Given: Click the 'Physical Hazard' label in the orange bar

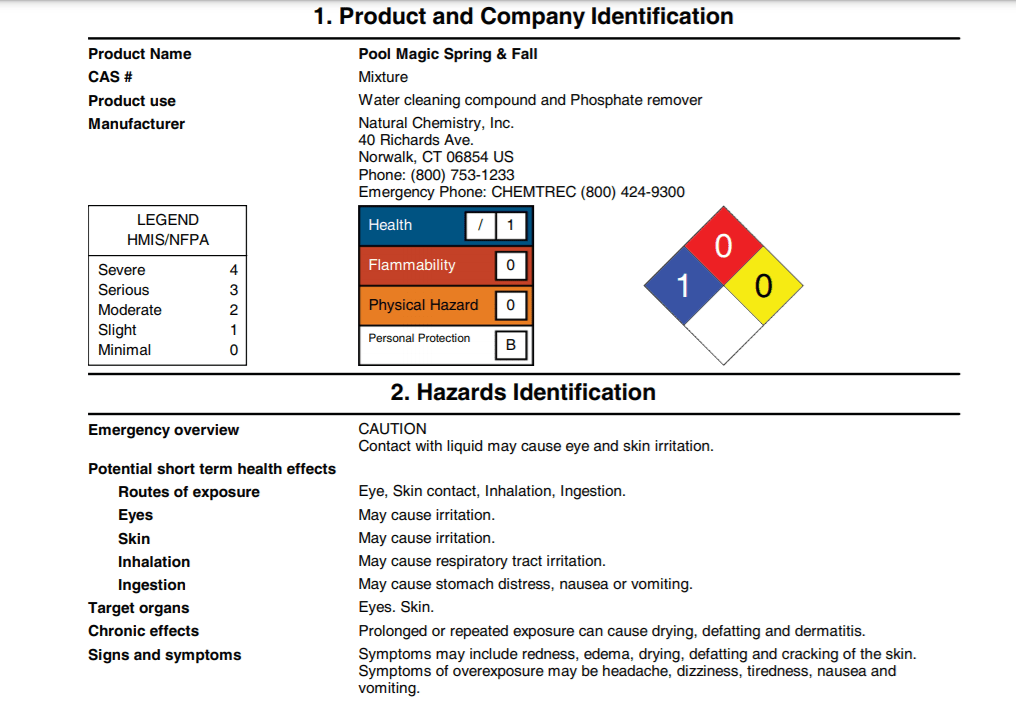Looking at the screenshot, I should click(x=423, y=305).
